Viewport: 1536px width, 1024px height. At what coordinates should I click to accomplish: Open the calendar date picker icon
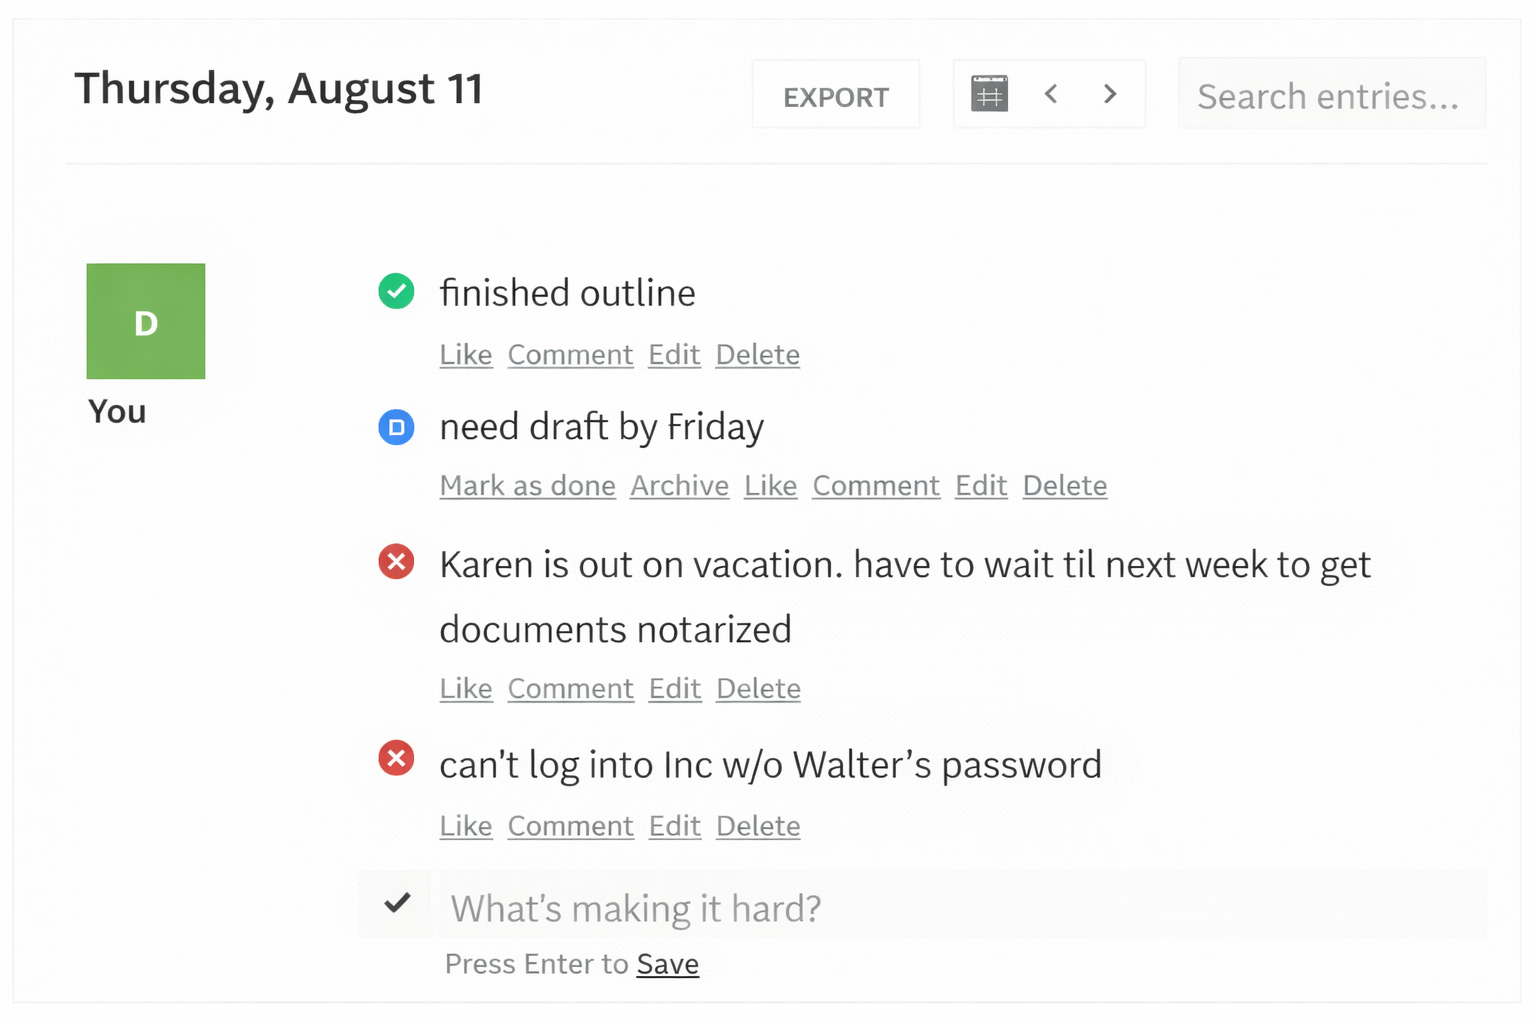point(989,94)
